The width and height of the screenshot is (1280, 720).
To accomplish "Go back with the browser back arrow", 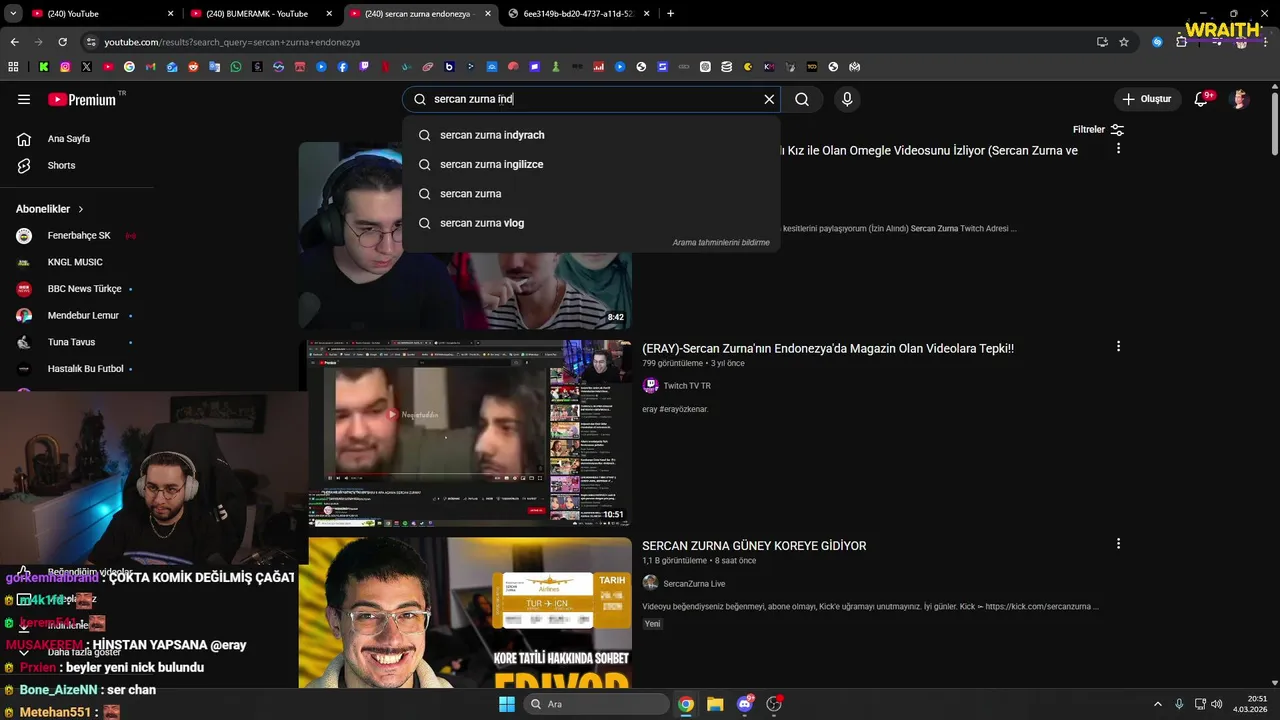I will (14, 42).
